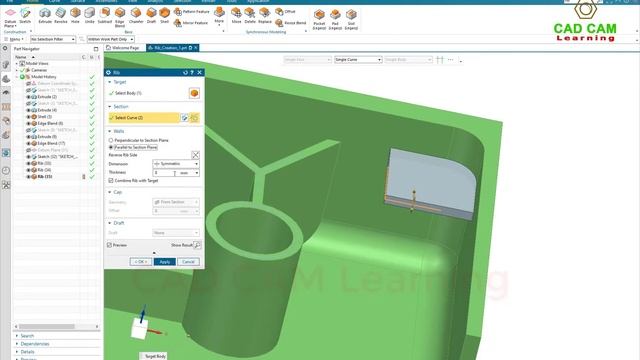640x360 pixels.
Task: Select the Hole tool
Action: pyautogui.click(x=75, y=16)
